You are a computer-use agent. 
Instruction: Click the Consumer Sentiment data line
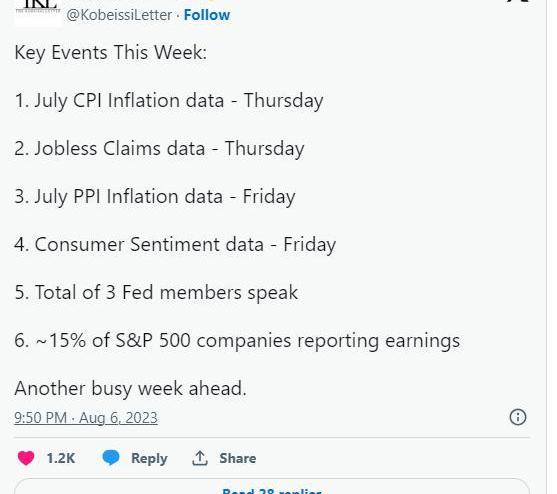click(x=175, y=245)
